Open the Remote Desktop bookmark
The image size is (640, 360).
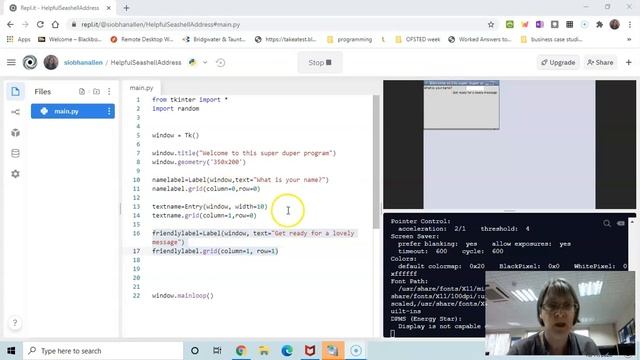(142, 39)
